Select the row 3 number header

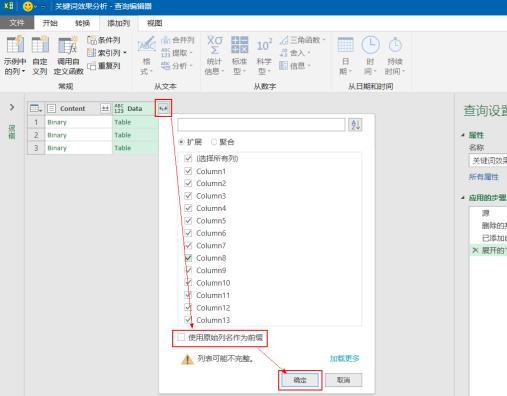click(36, 148)
